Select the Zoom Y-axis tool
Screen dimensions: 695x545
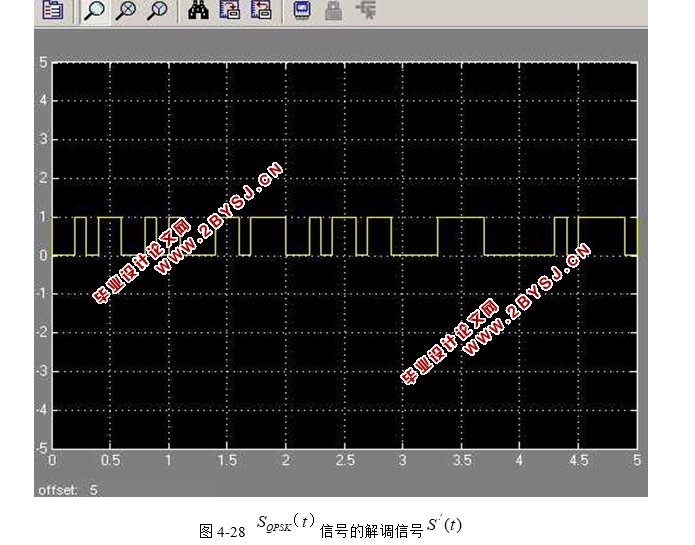coord(157,11)
